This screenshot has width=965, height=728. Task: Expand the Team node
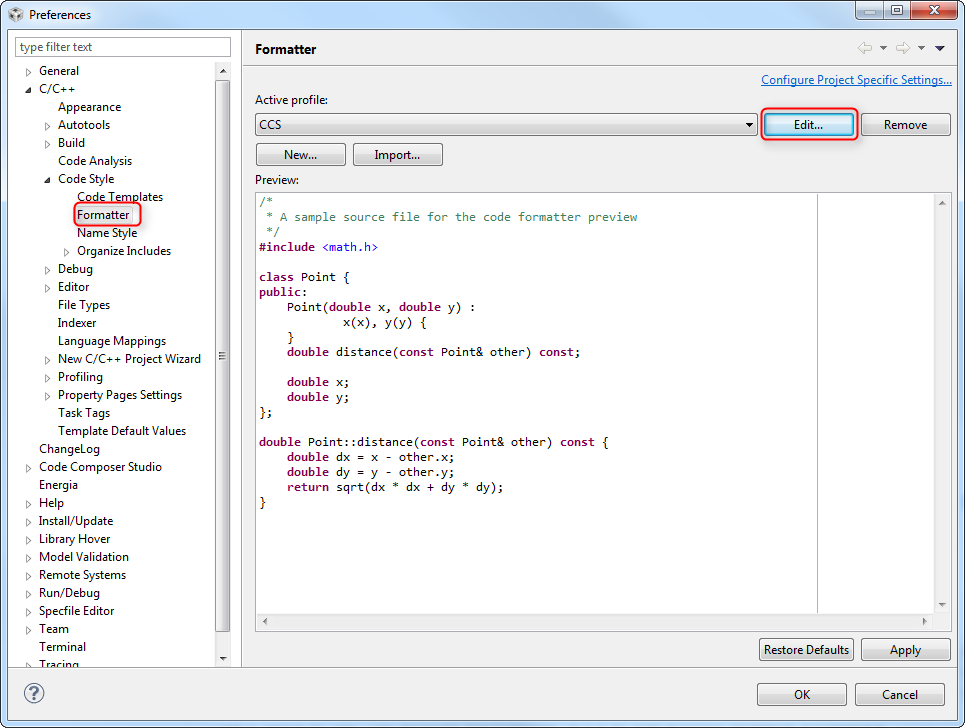pos(28,630)
